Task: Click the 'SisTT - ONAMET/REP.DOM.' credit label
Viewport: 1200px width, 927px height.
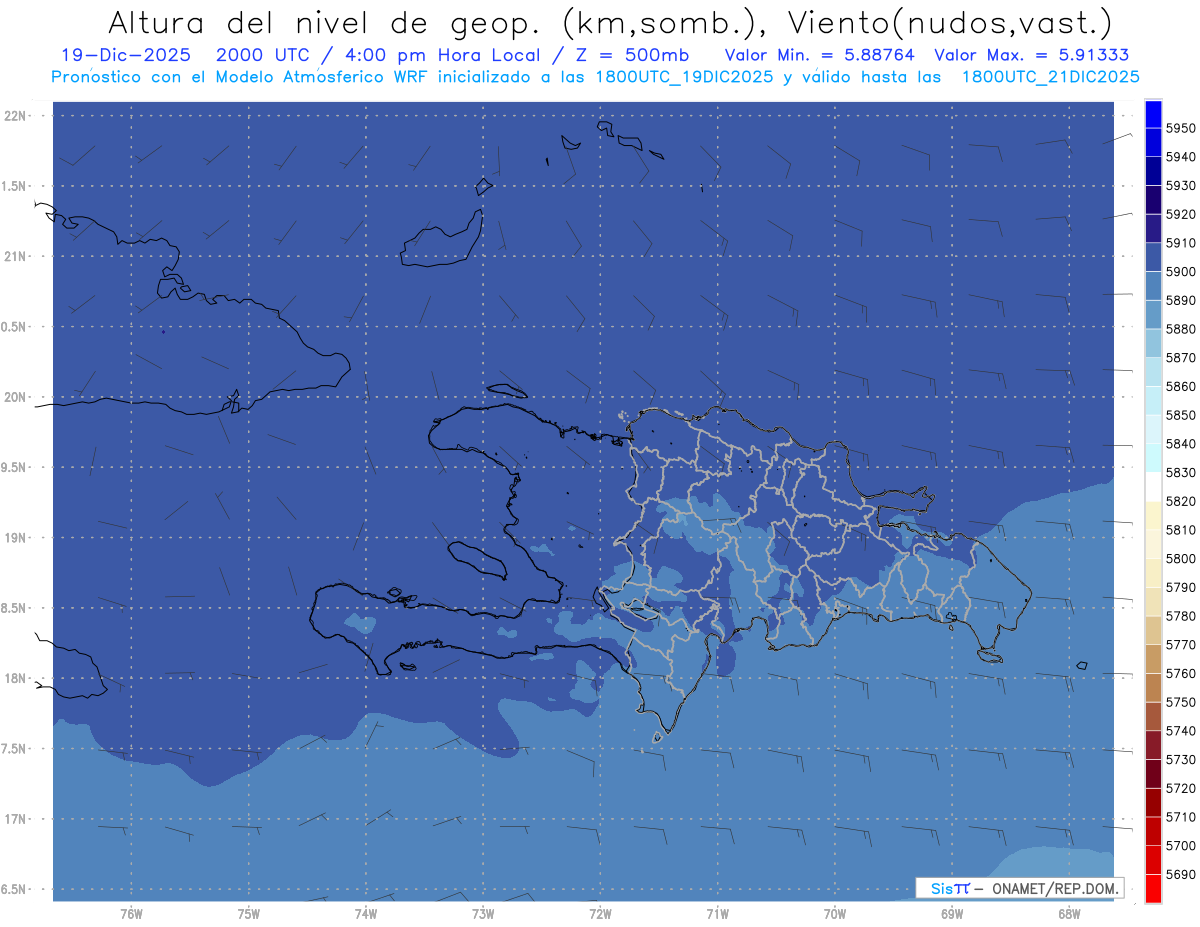Action: pos(1018,888)
